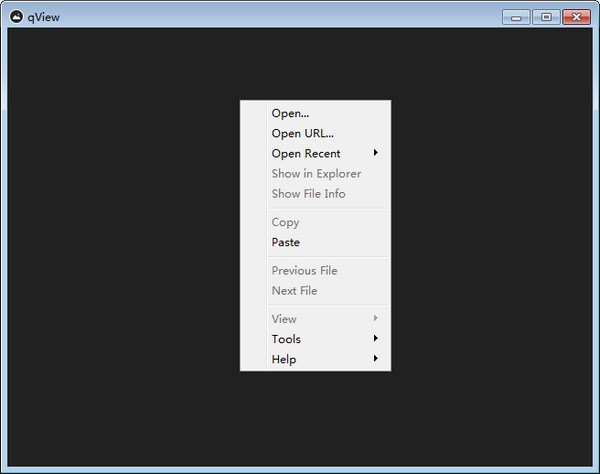
Task: Click the qView title bar text
Action: pyautogui.click(x=46, y=16)
